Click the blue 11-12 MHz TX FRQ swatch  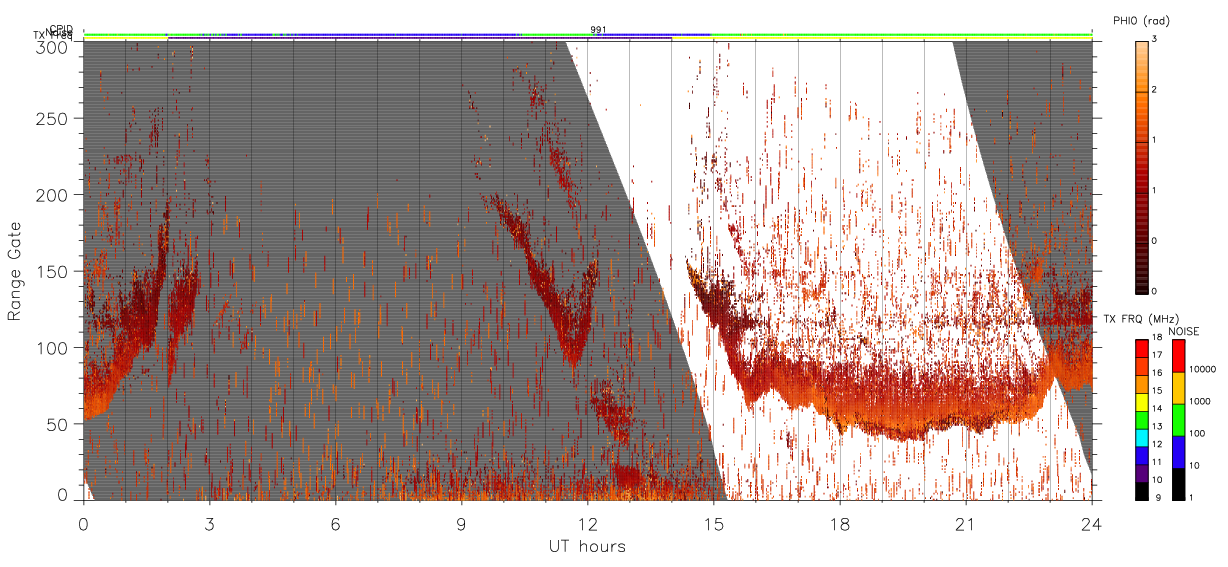coord(1142,455)
